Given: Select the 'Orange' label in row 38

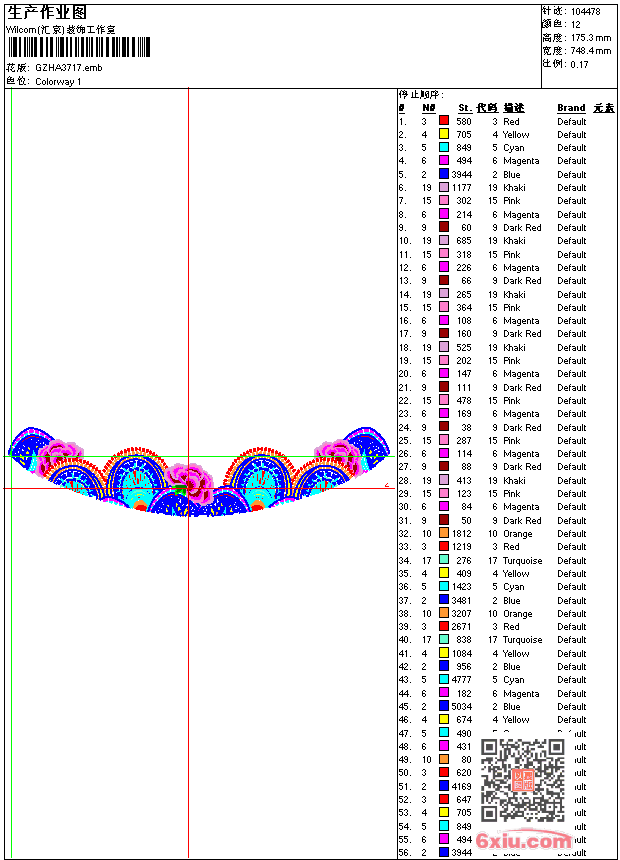Looking at the screenshot, I should [517, 614].
